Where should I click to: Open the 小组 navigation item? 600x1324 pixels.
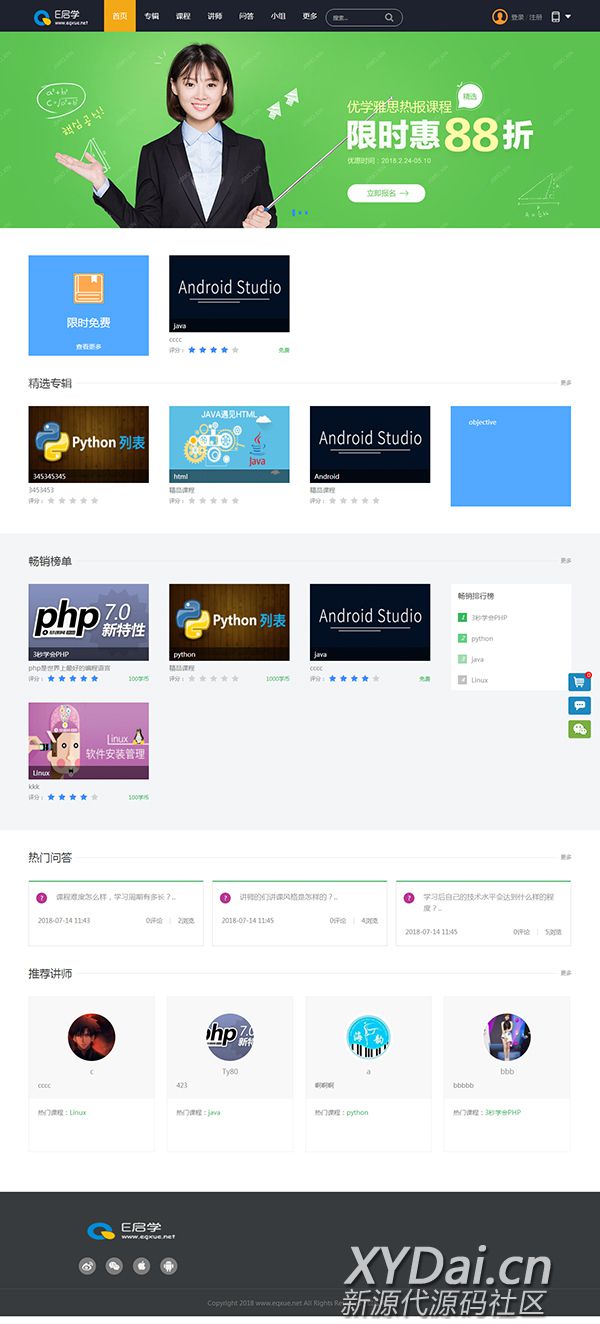(x=278, y=16)
